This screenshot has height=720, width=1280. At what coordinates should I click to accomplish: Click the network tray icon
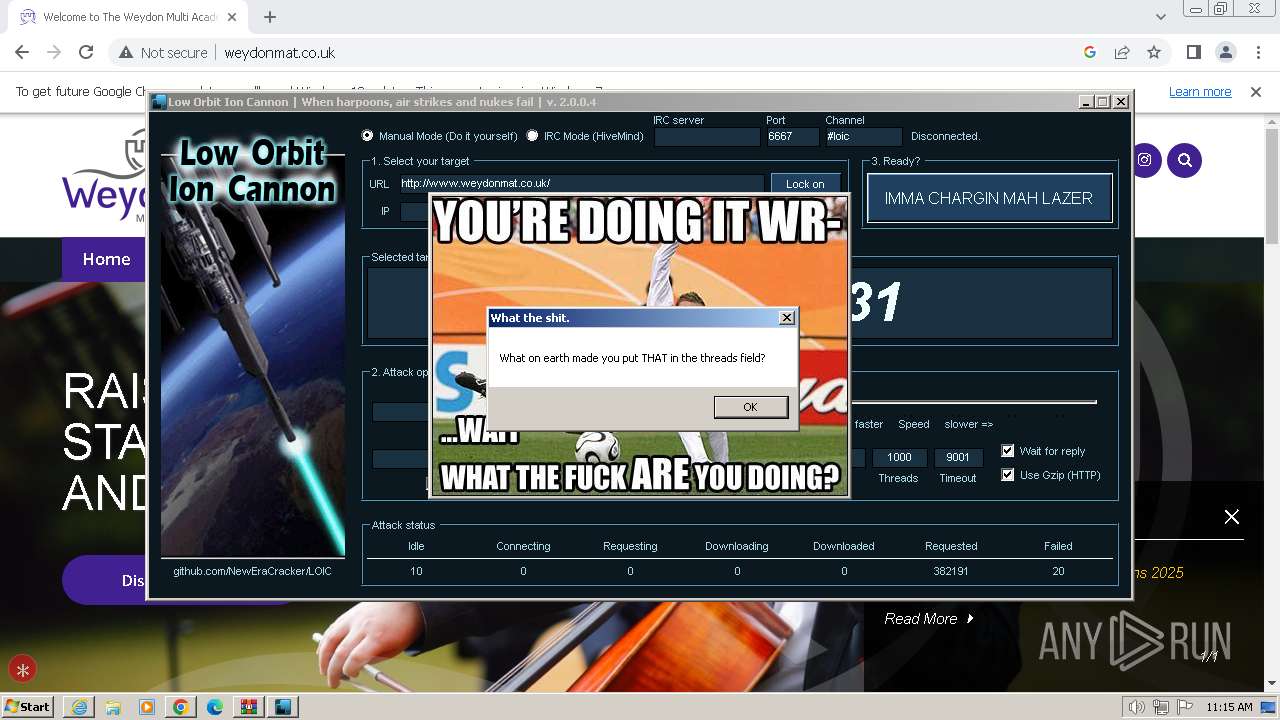point(1161,707)
